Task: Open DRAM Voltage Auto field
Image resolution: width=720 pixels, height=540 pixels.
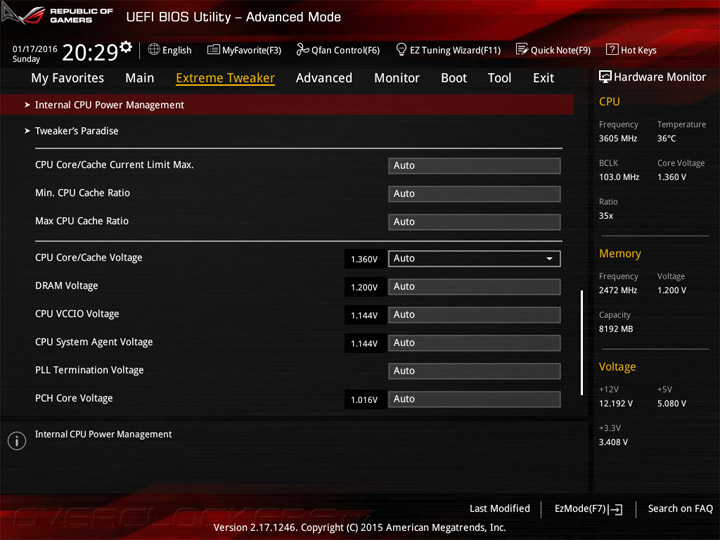Action: click(x=474, y=287)
